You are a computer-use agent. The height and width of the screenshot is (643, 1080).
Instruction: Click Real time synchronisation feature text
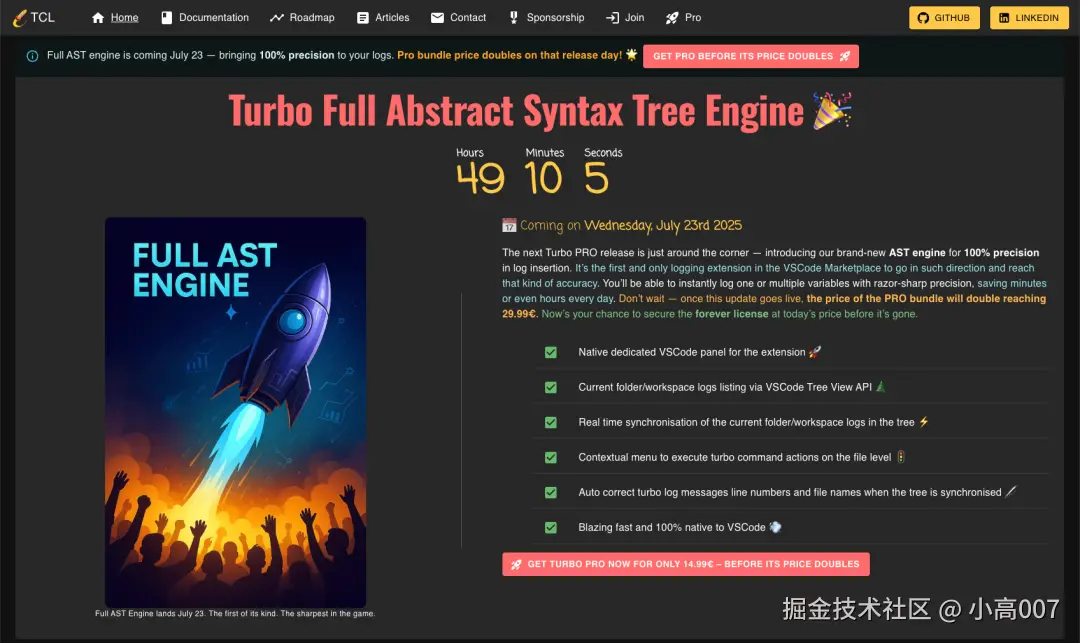(x=746, y=423)
